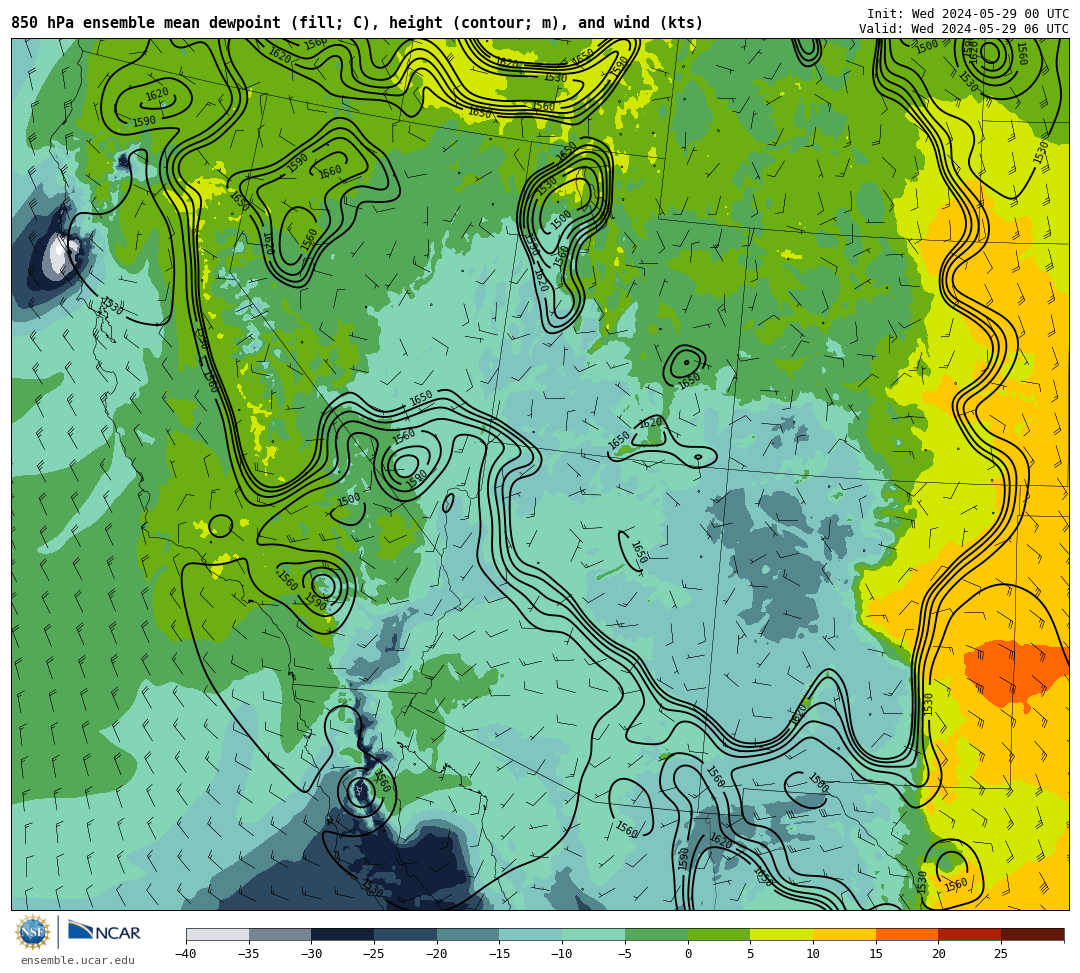This screenshot has height=973, width=1080.
Task: Click the orange colorbar segment 15 to 20
Action: click(907, 934)
